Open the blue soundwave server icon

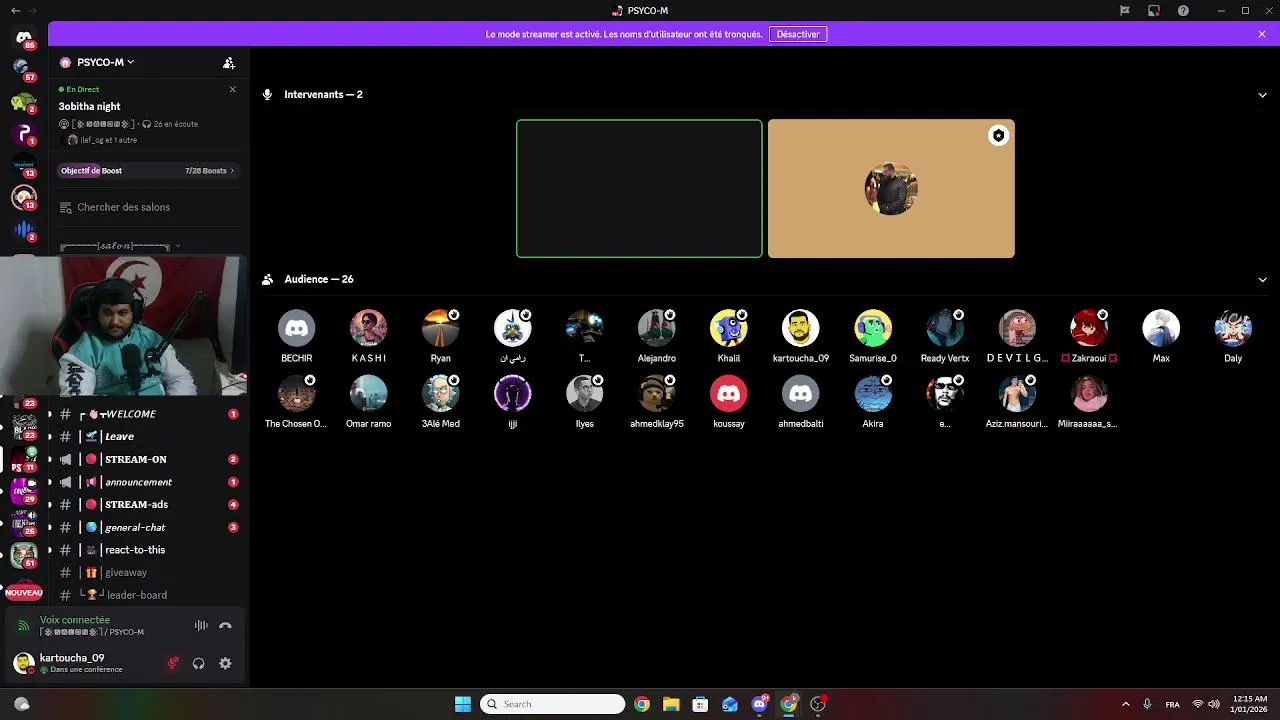(x=24, y=230)
